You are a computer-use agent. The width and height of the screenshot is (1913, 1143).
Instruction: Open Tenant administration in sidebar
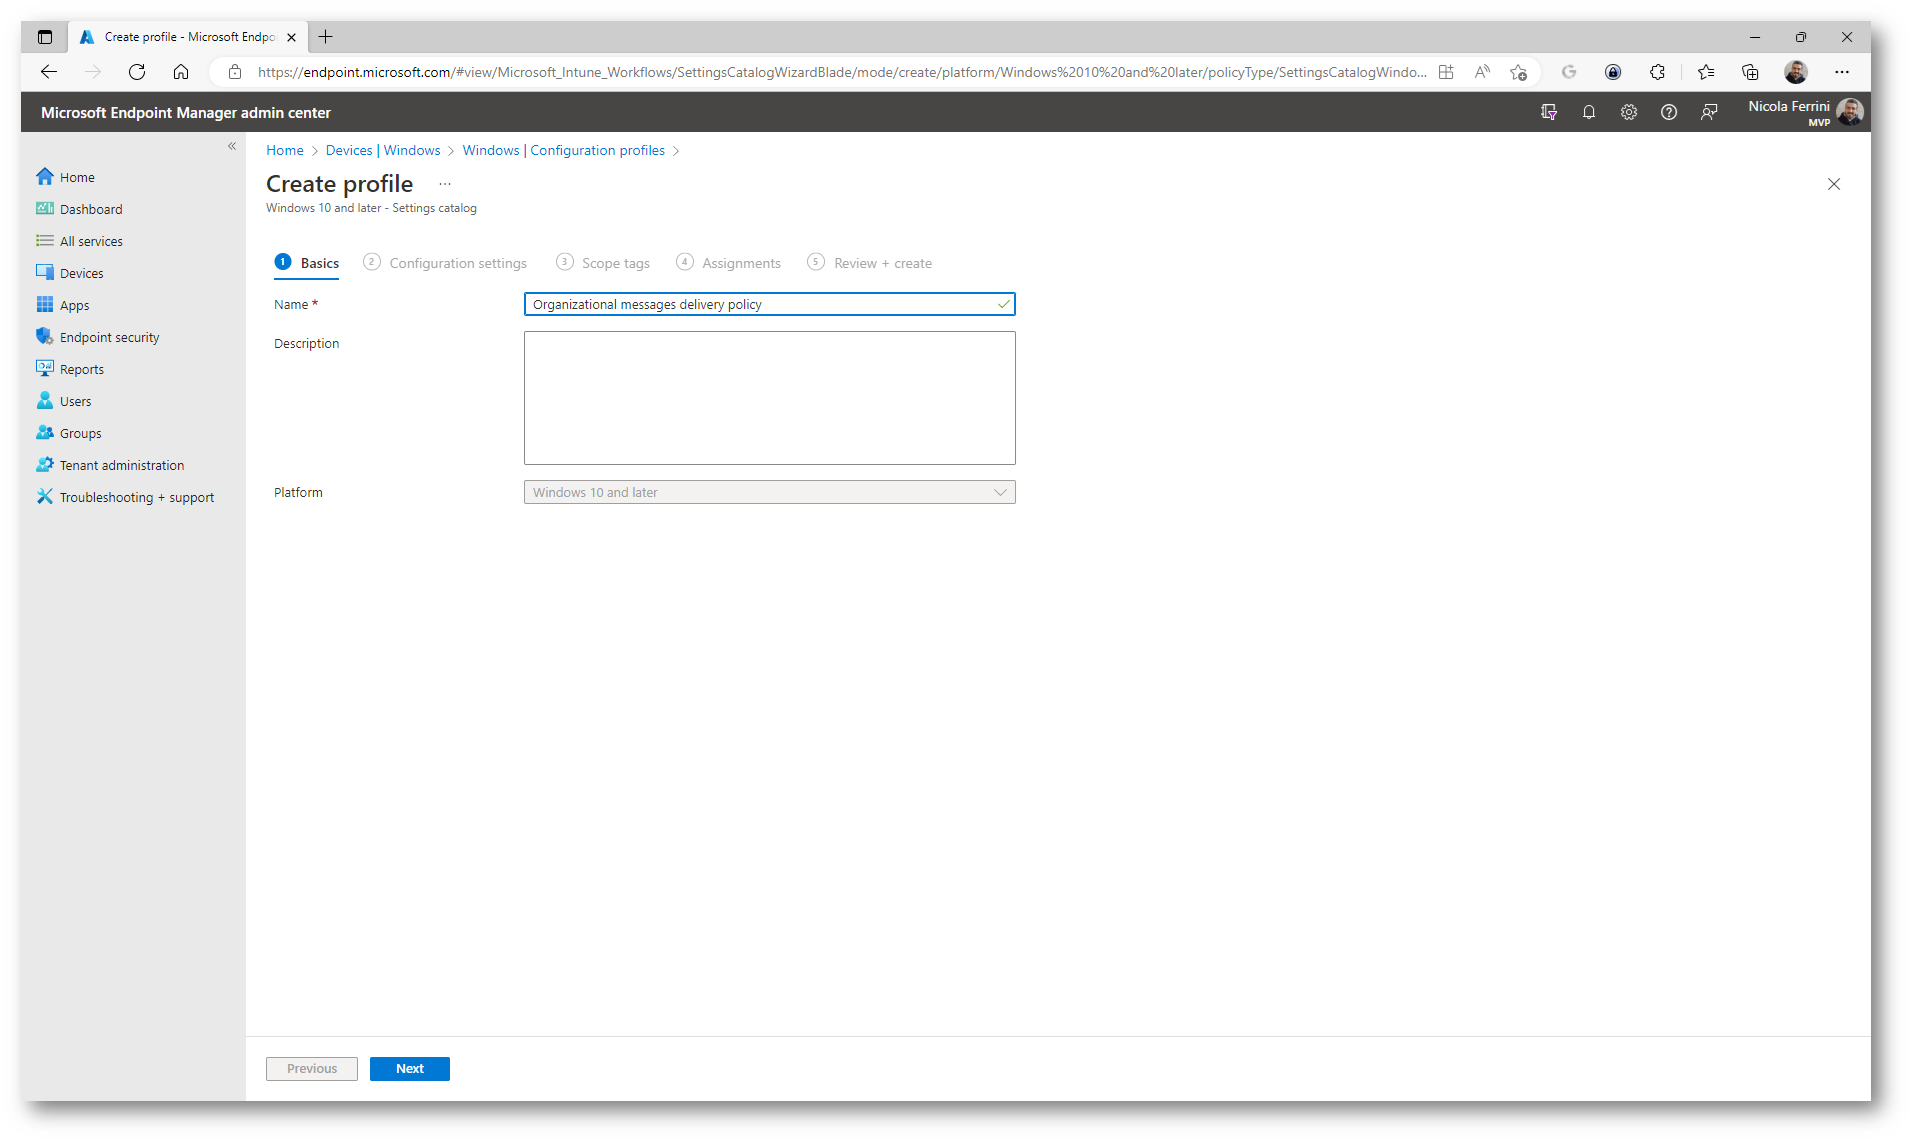(x=110, y=465)
